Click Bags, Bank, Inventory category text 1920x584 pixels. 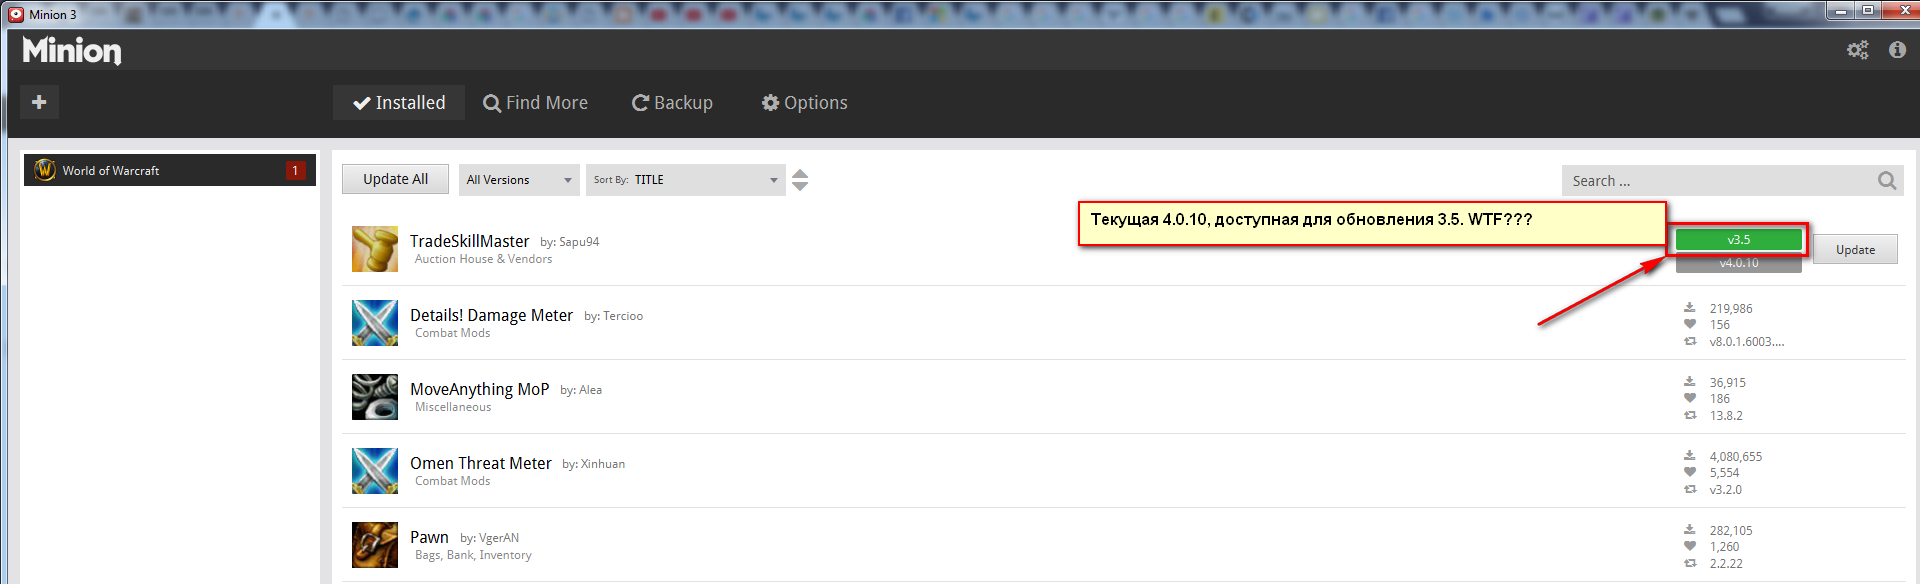point(473,555)
